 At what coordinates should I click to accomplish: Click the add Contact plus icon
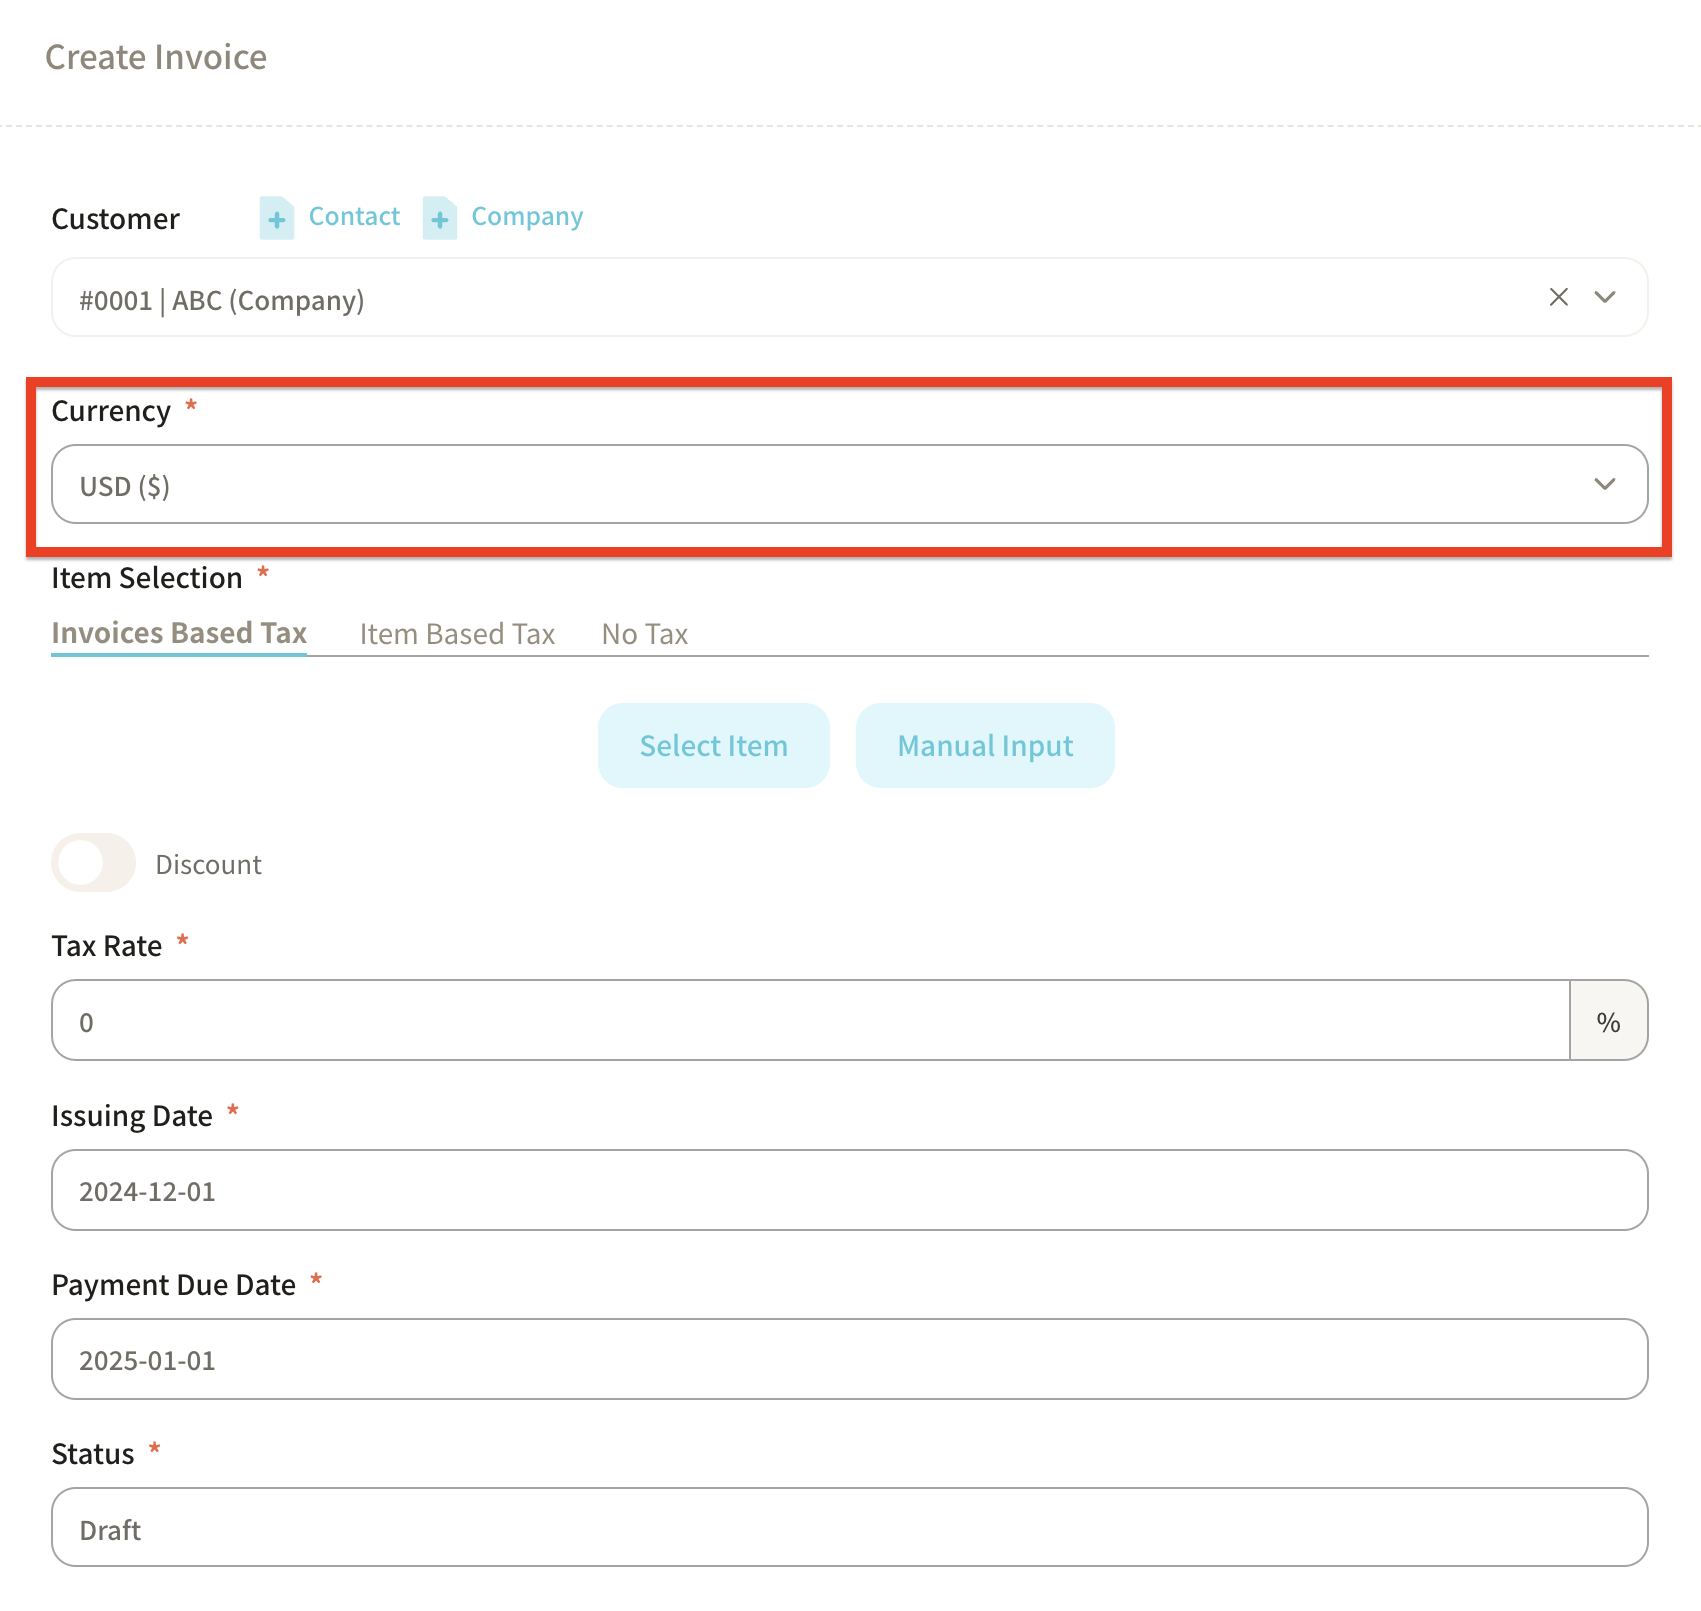(276, 218)
